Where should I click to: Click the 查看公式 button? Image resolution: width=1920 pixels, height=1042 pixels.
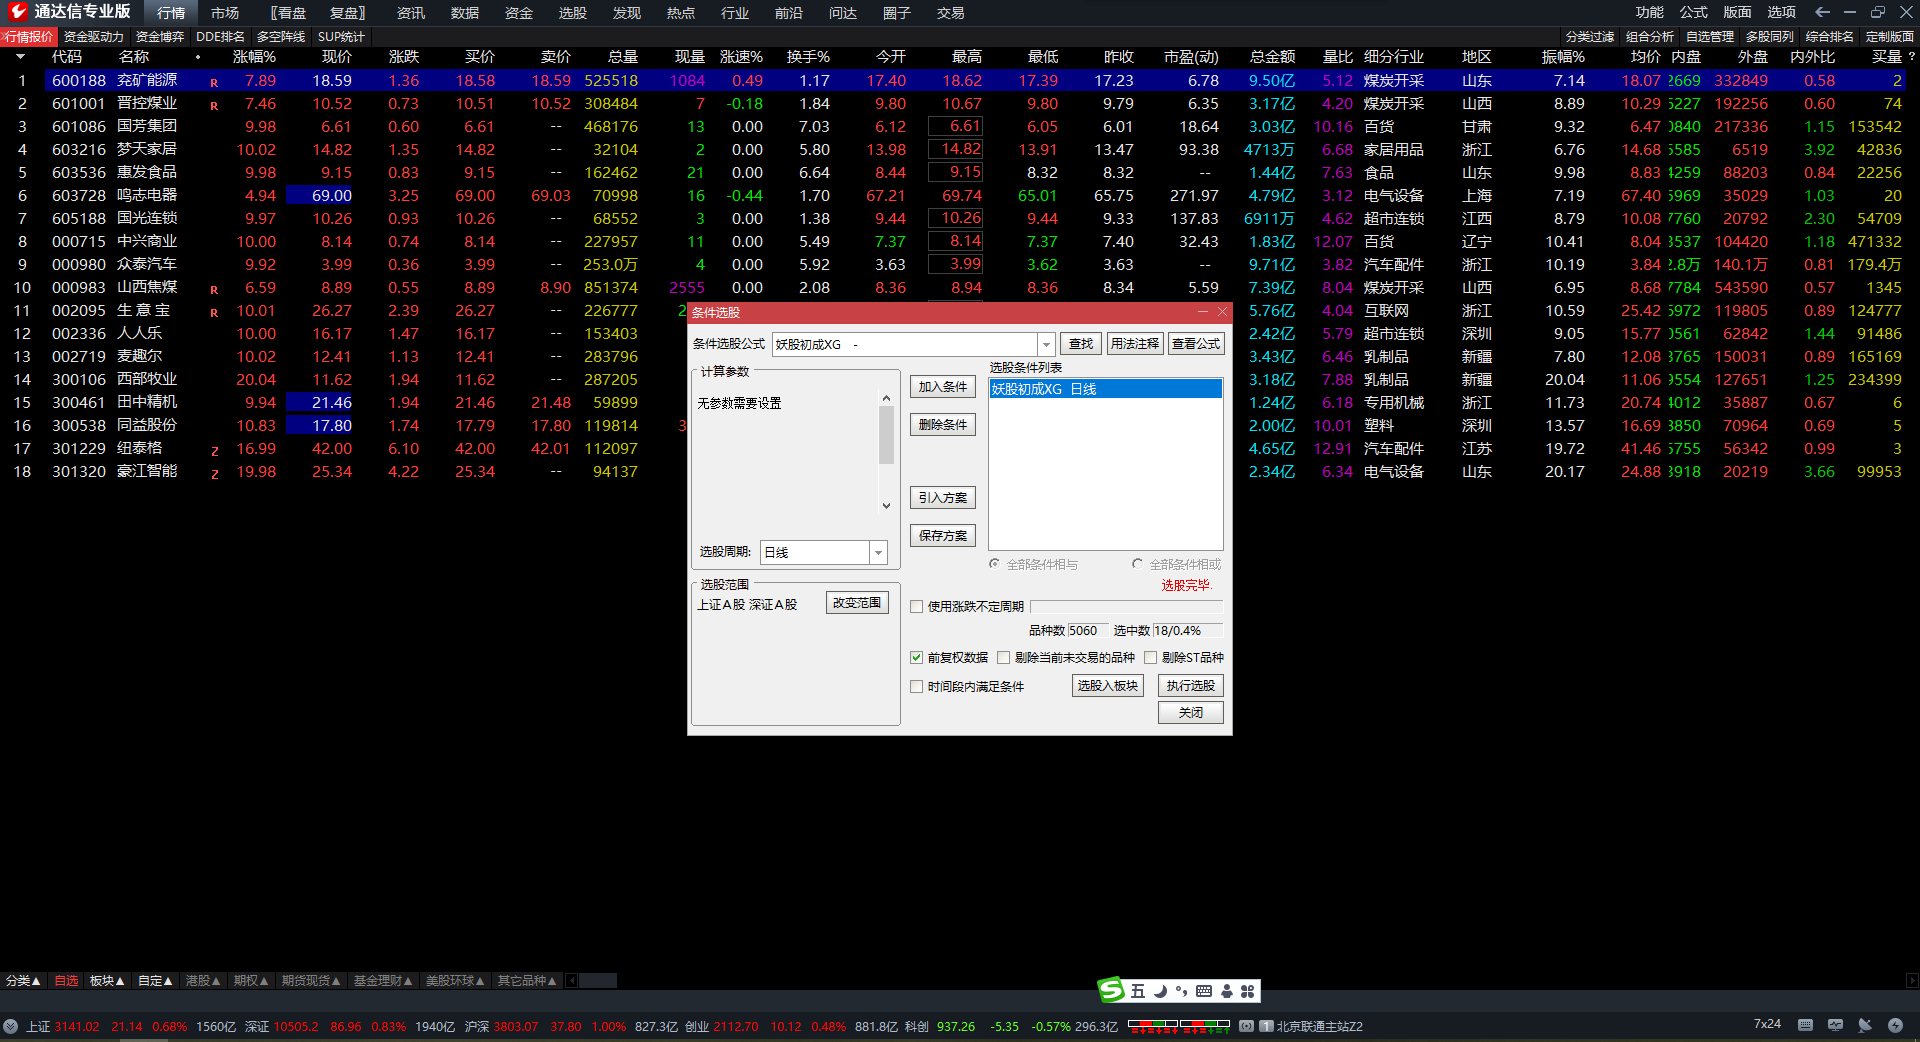click(x=1195, y=344)
